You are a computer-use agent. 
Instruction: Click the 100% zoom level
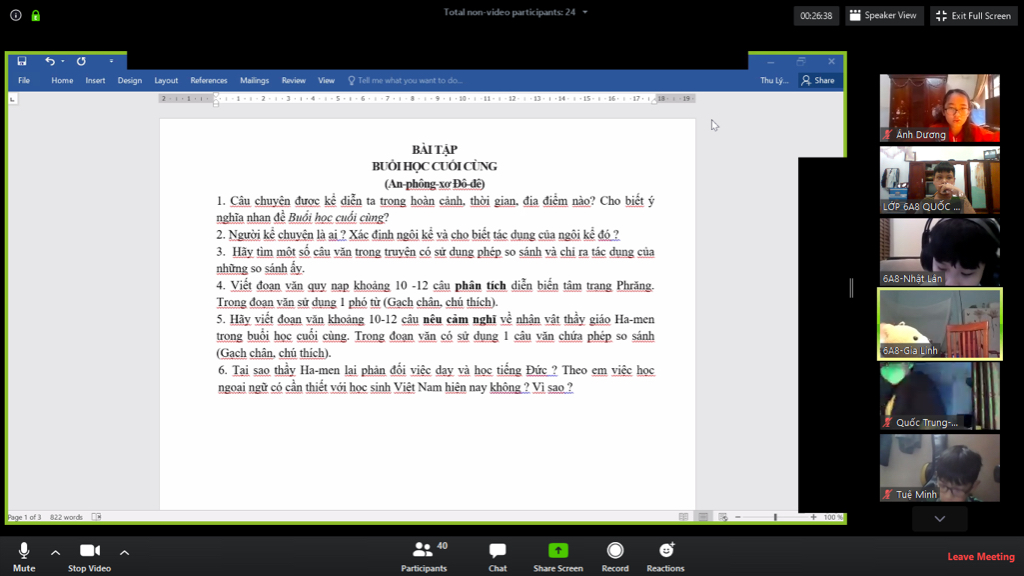click(x=833, y=517)
